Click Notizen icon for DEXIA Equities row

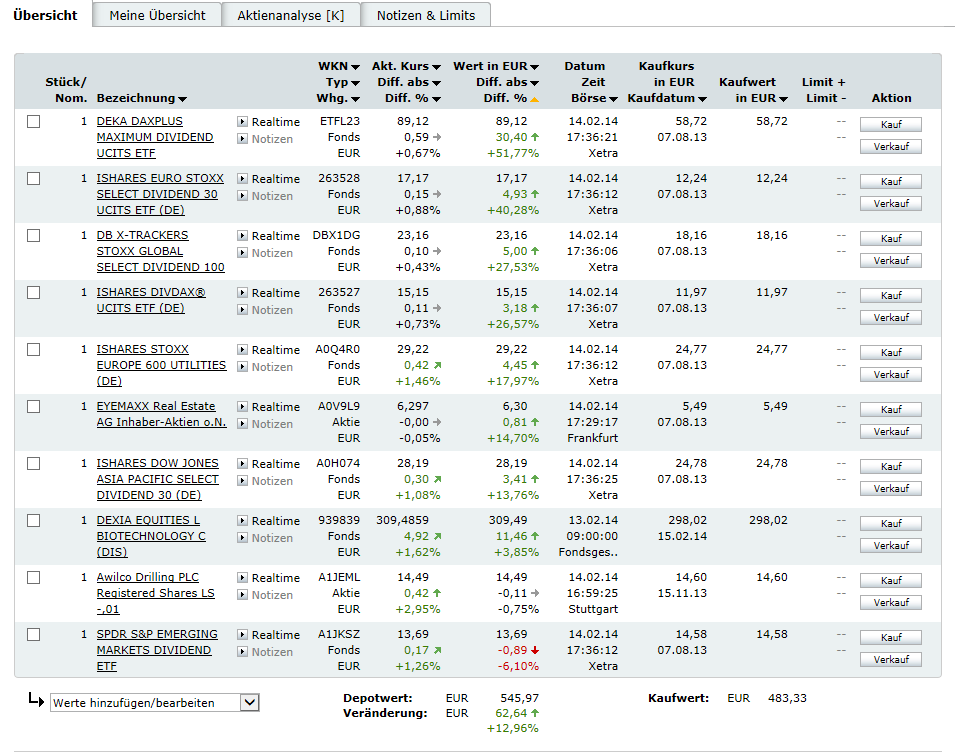(x=242, y=538)
